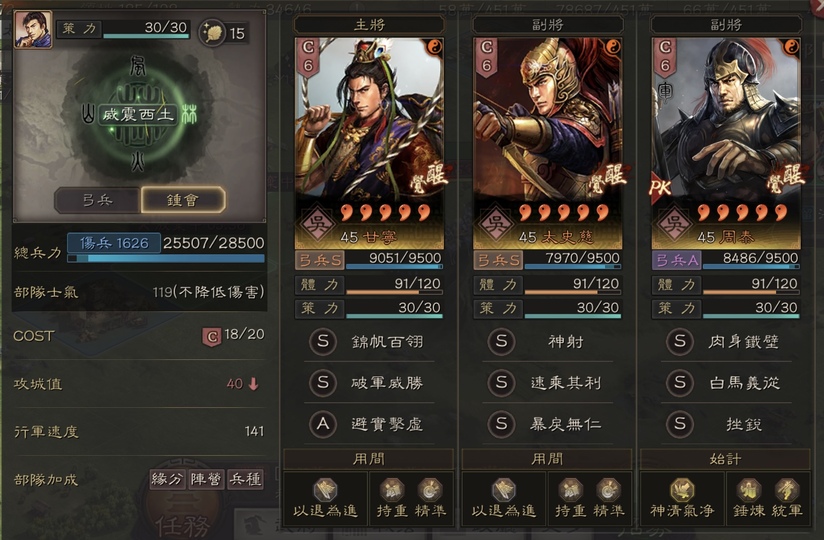Click the 精準 icon under 甘寧
Viewport: 824px width, 540px height.
tap(430, 490)
